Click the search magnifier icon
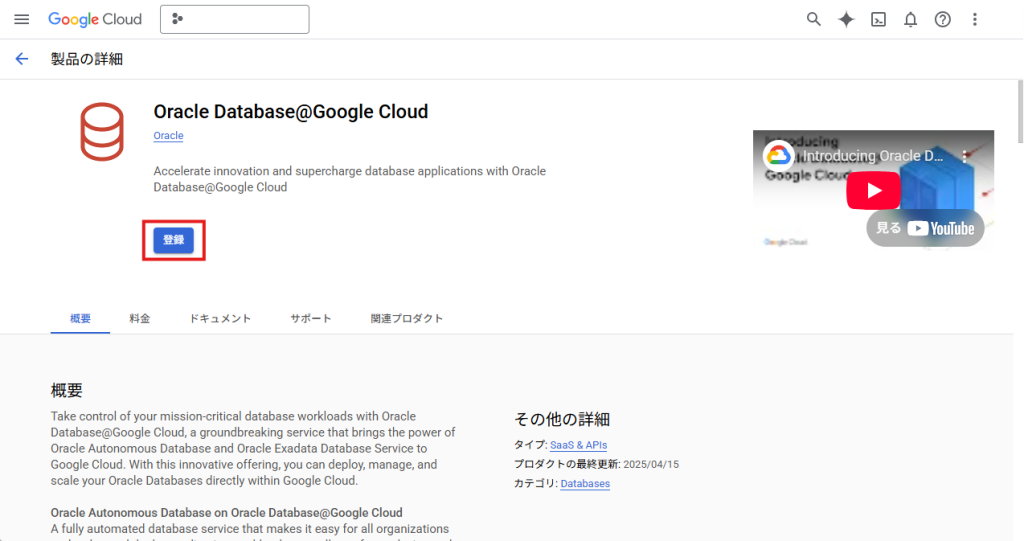 point(814,19)
